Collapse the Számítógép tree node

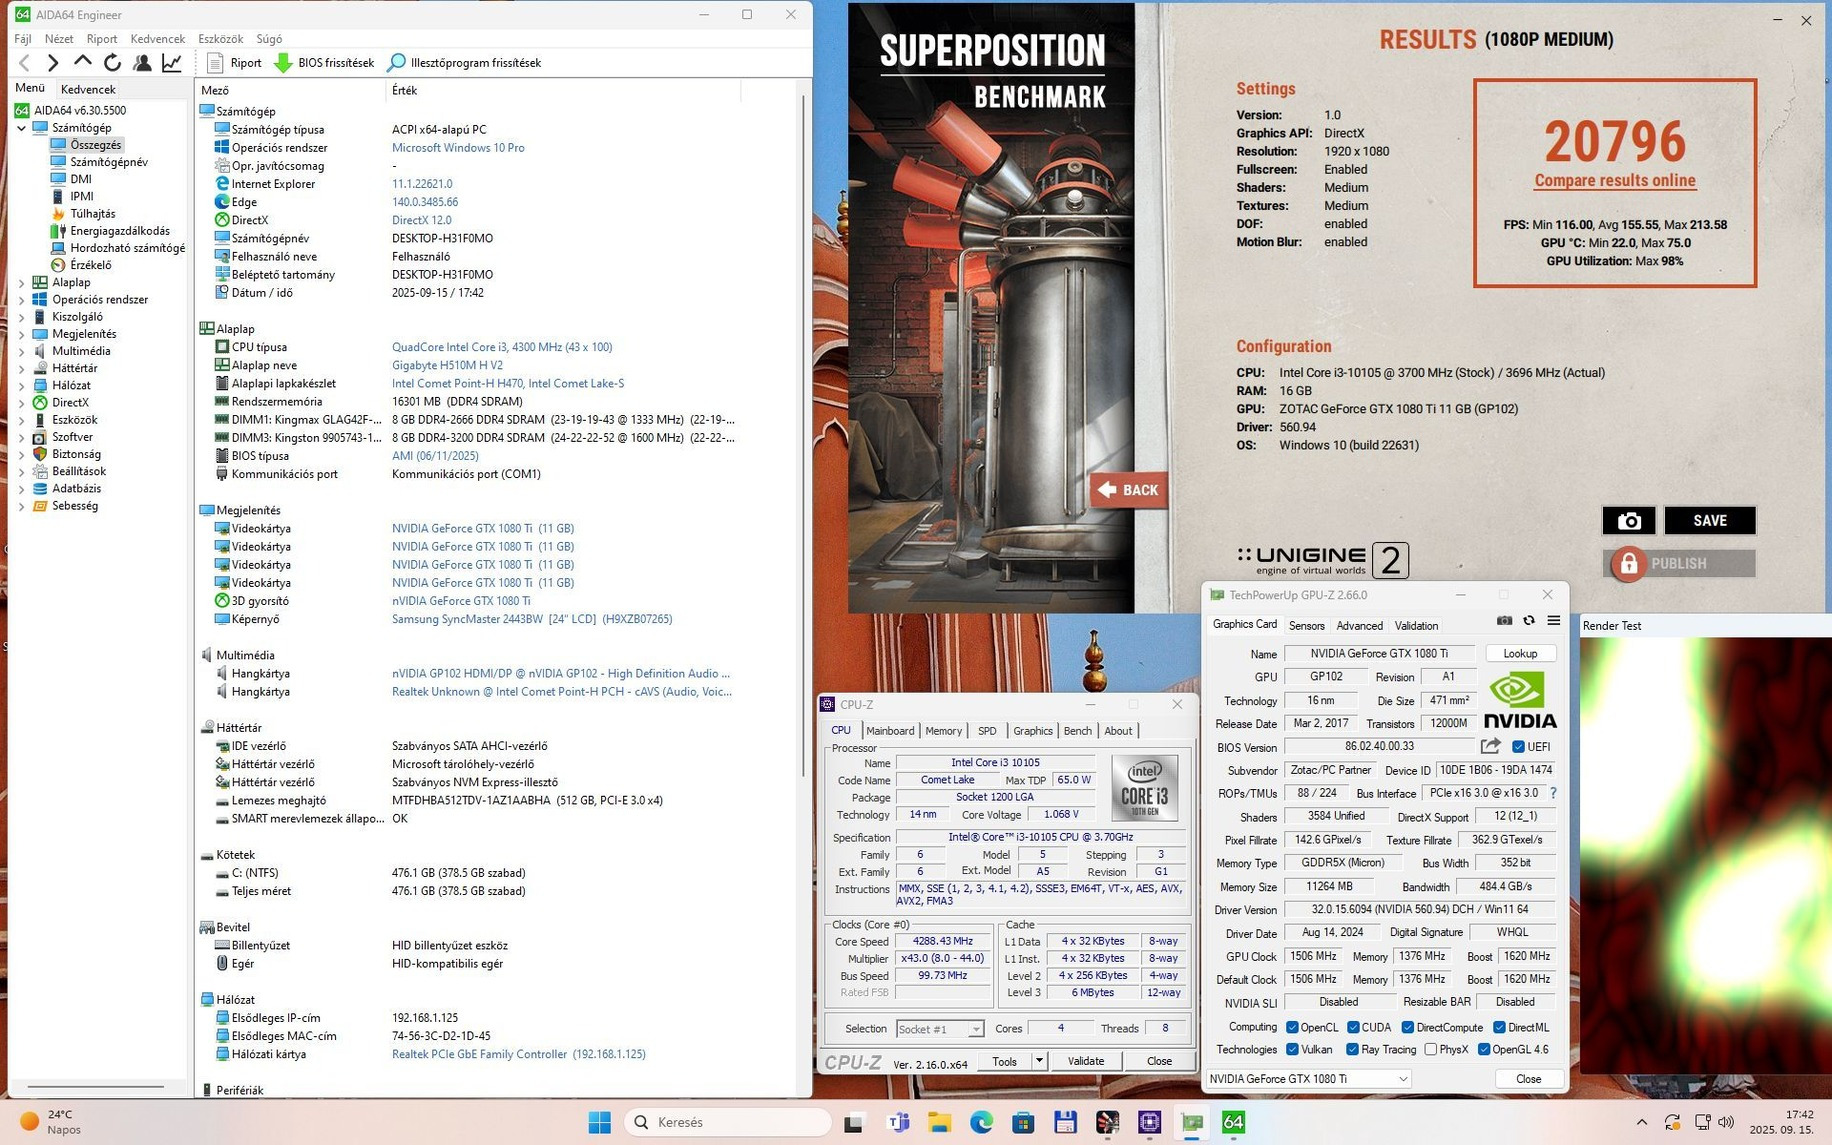(x=21, y=128)
